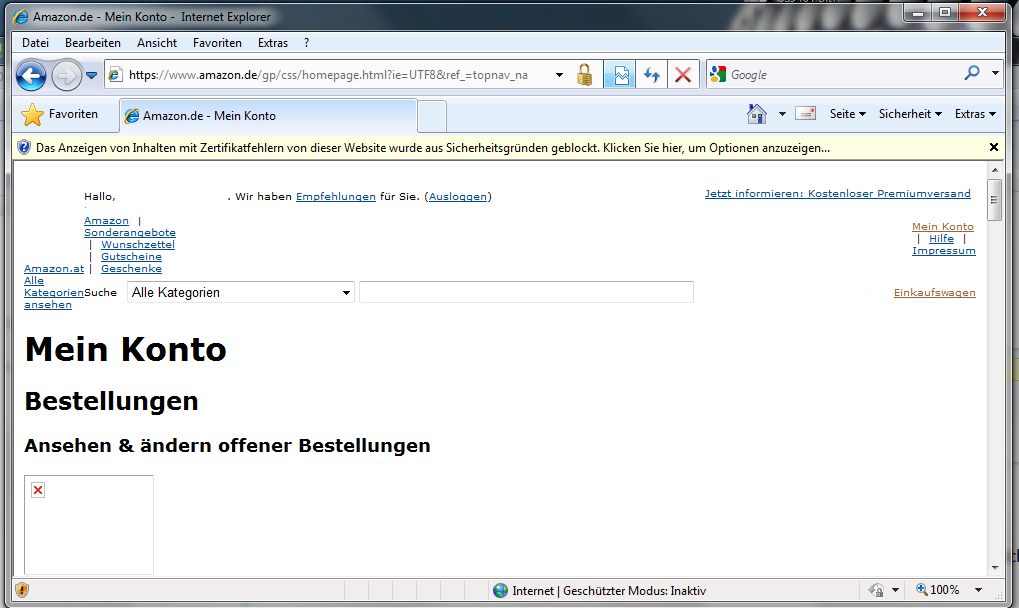Click the Home page house icon

coord(756,114)
